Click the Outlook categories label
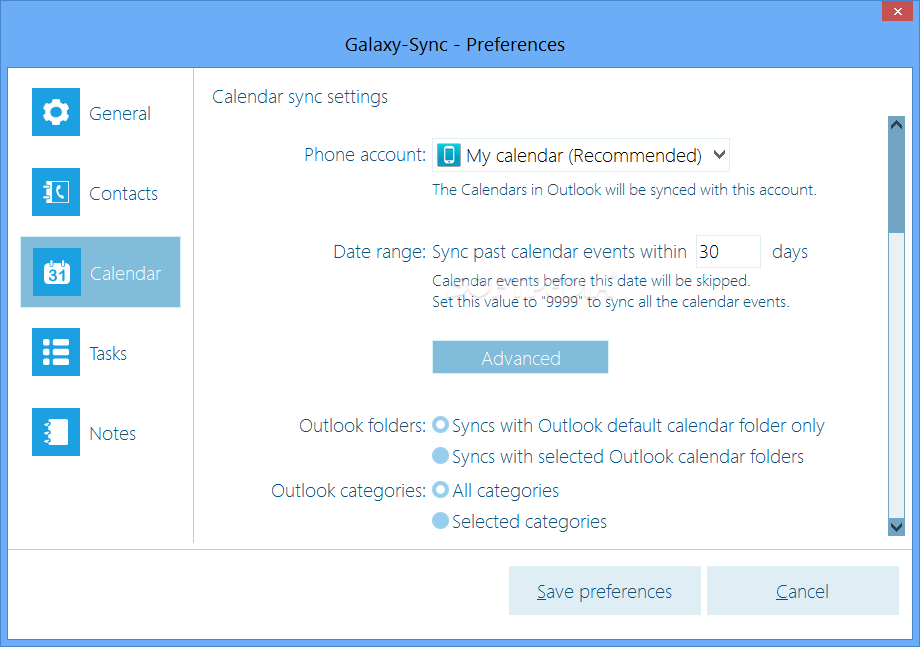Image resolution: width=920 pixels, height=647 pixels. pos(349,490)
